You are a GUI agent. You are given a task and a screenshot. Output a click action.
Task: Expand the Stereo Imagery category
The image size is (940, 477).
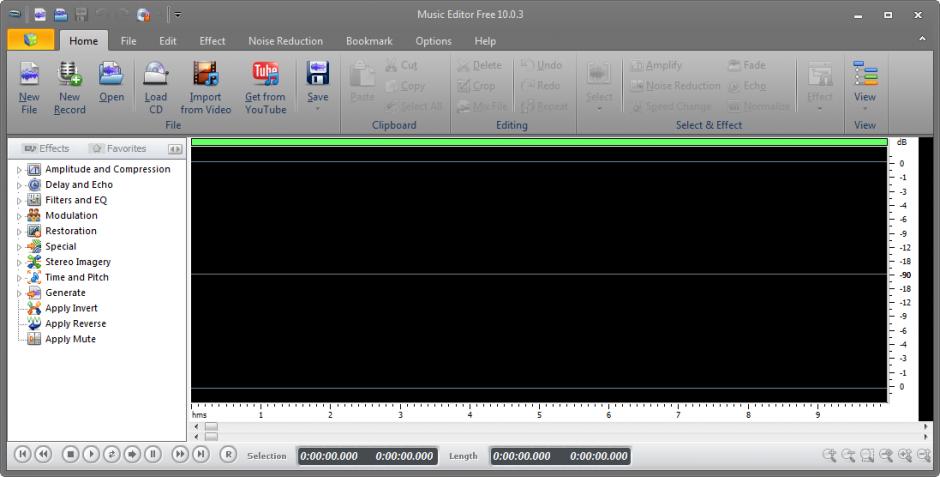(x=19, y=262)
